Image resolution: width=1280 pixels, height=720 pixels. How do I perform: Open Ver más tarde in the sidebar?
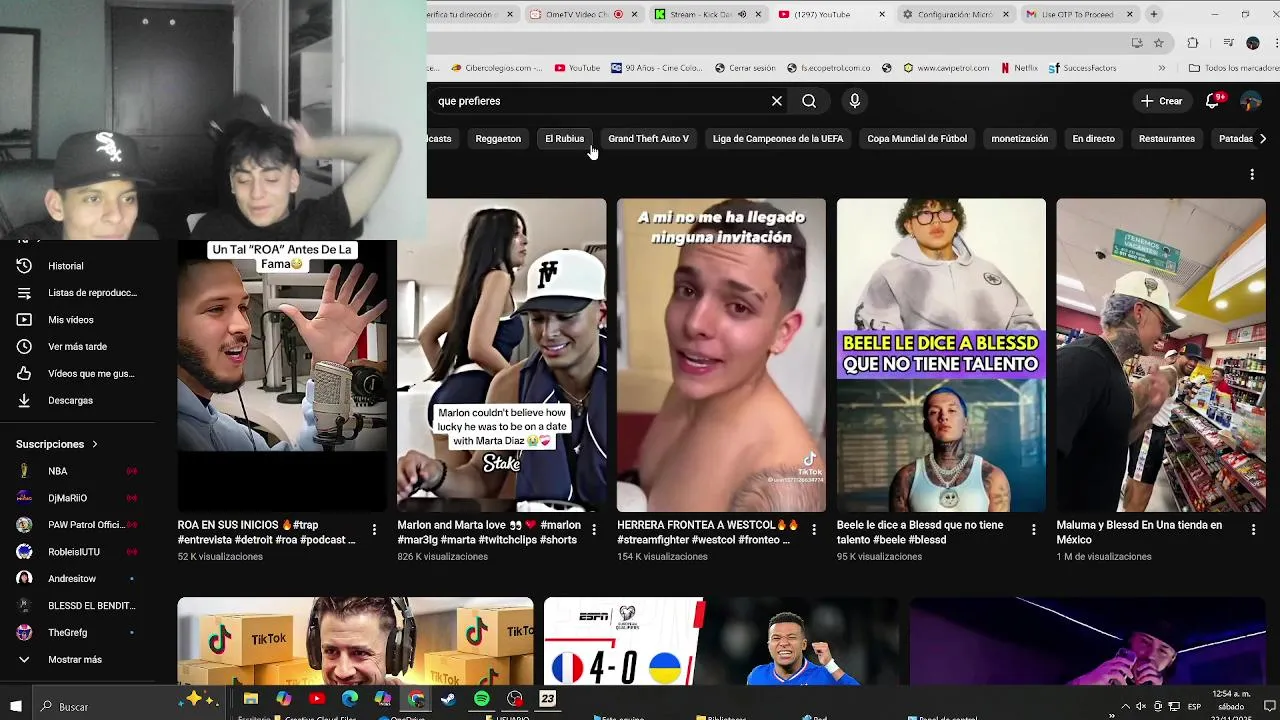(77, 347)
